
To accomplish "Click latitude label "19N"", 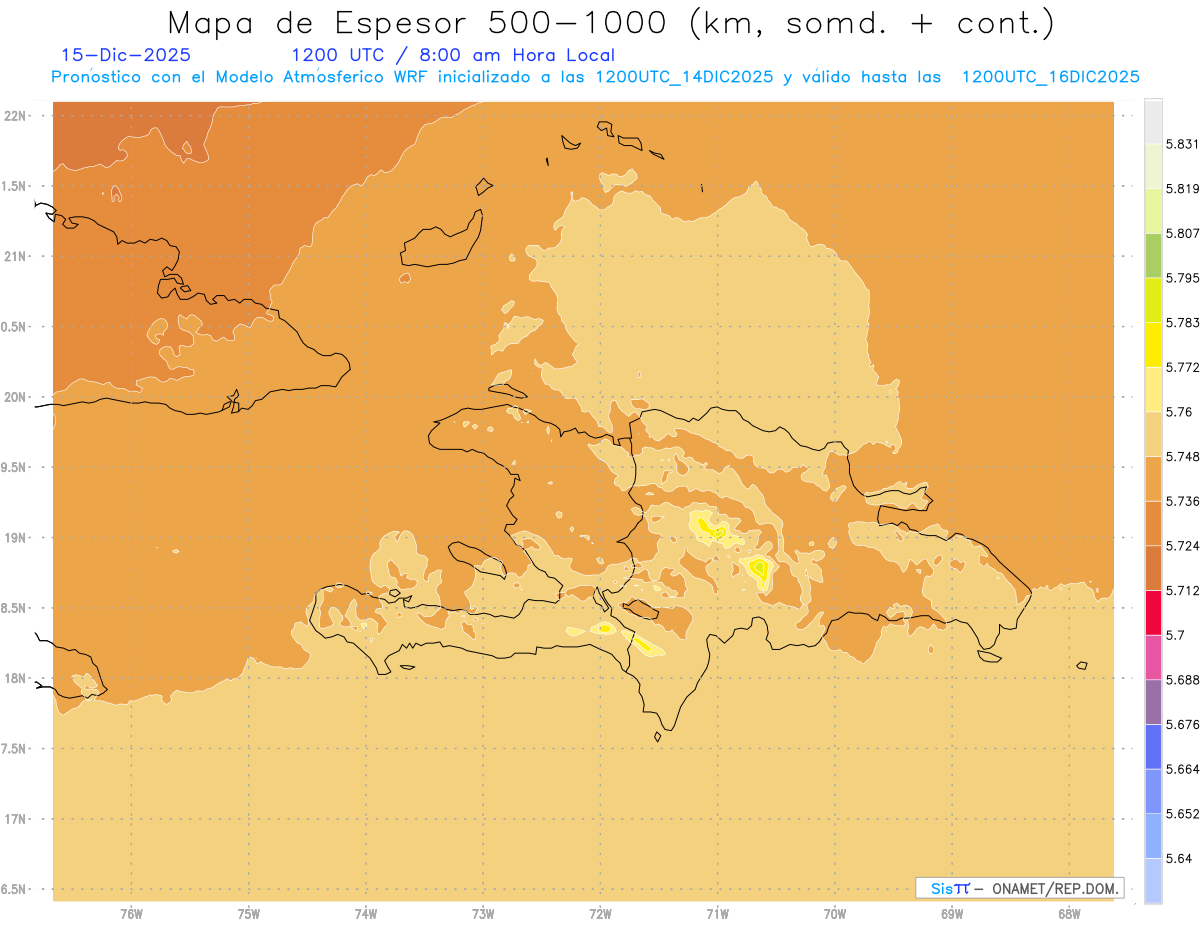I will pos(15,537).
